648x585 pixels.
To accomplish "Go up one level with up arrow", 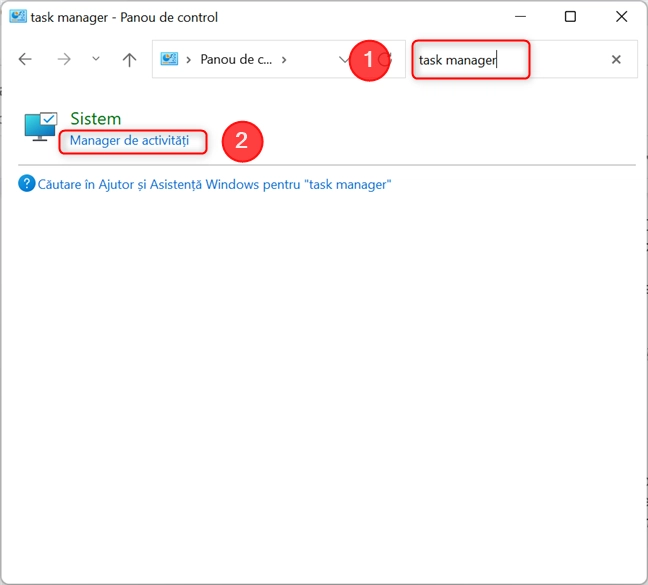I will 129,60.
